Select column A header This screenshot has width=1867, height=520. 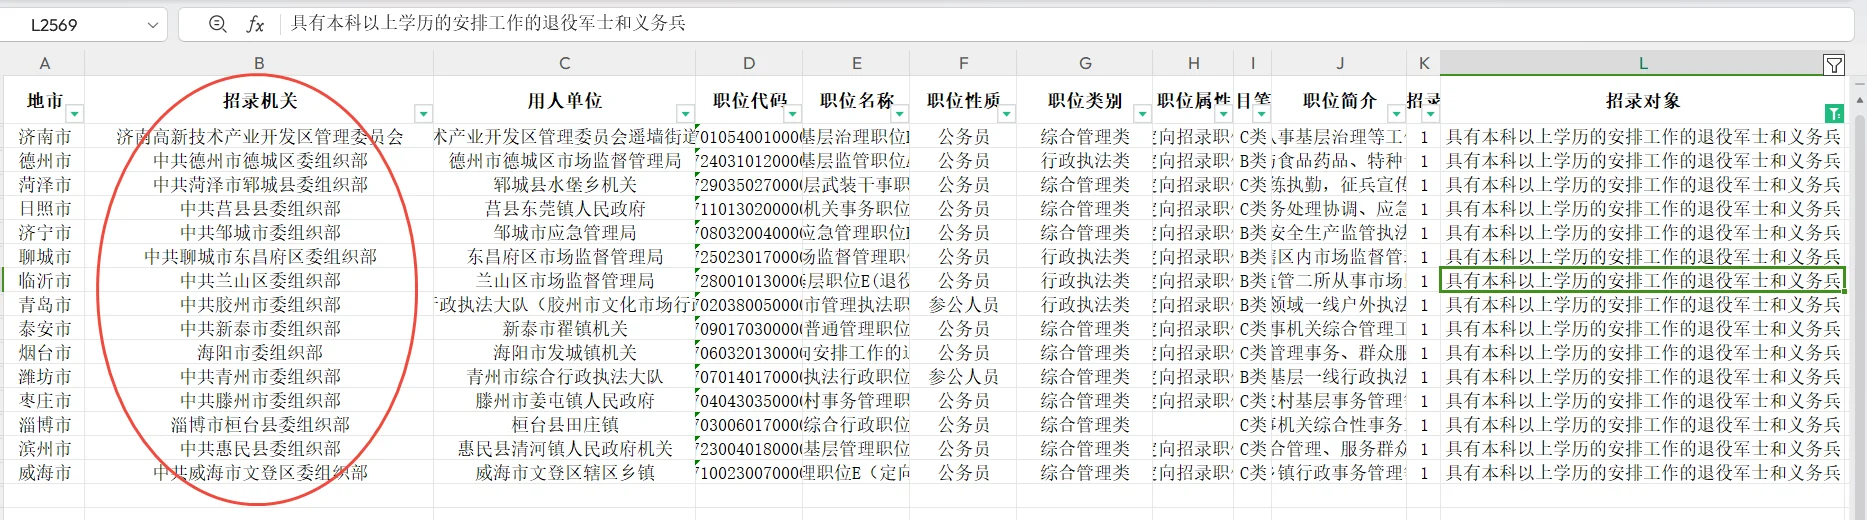point(44,63)
